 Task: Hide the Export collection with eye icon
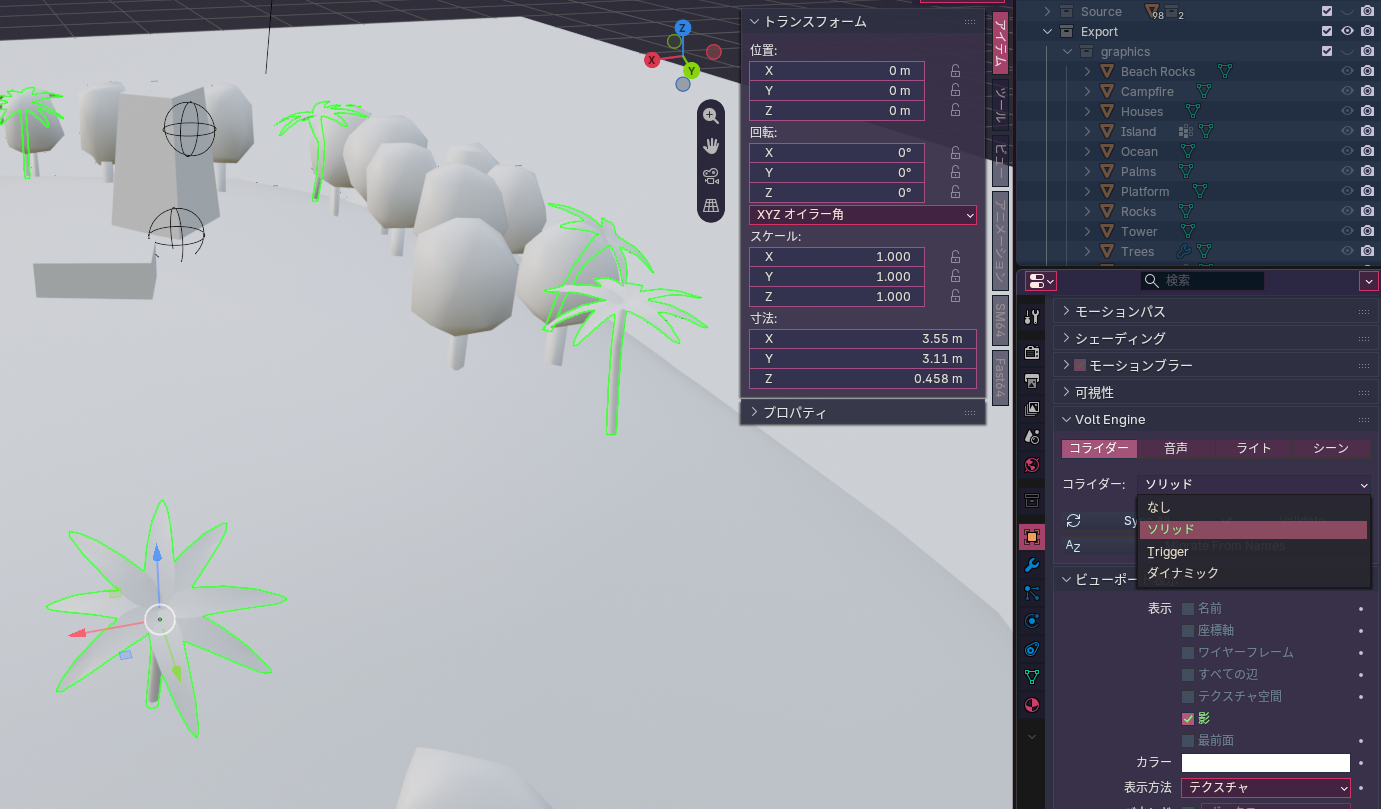(1347, 31)
